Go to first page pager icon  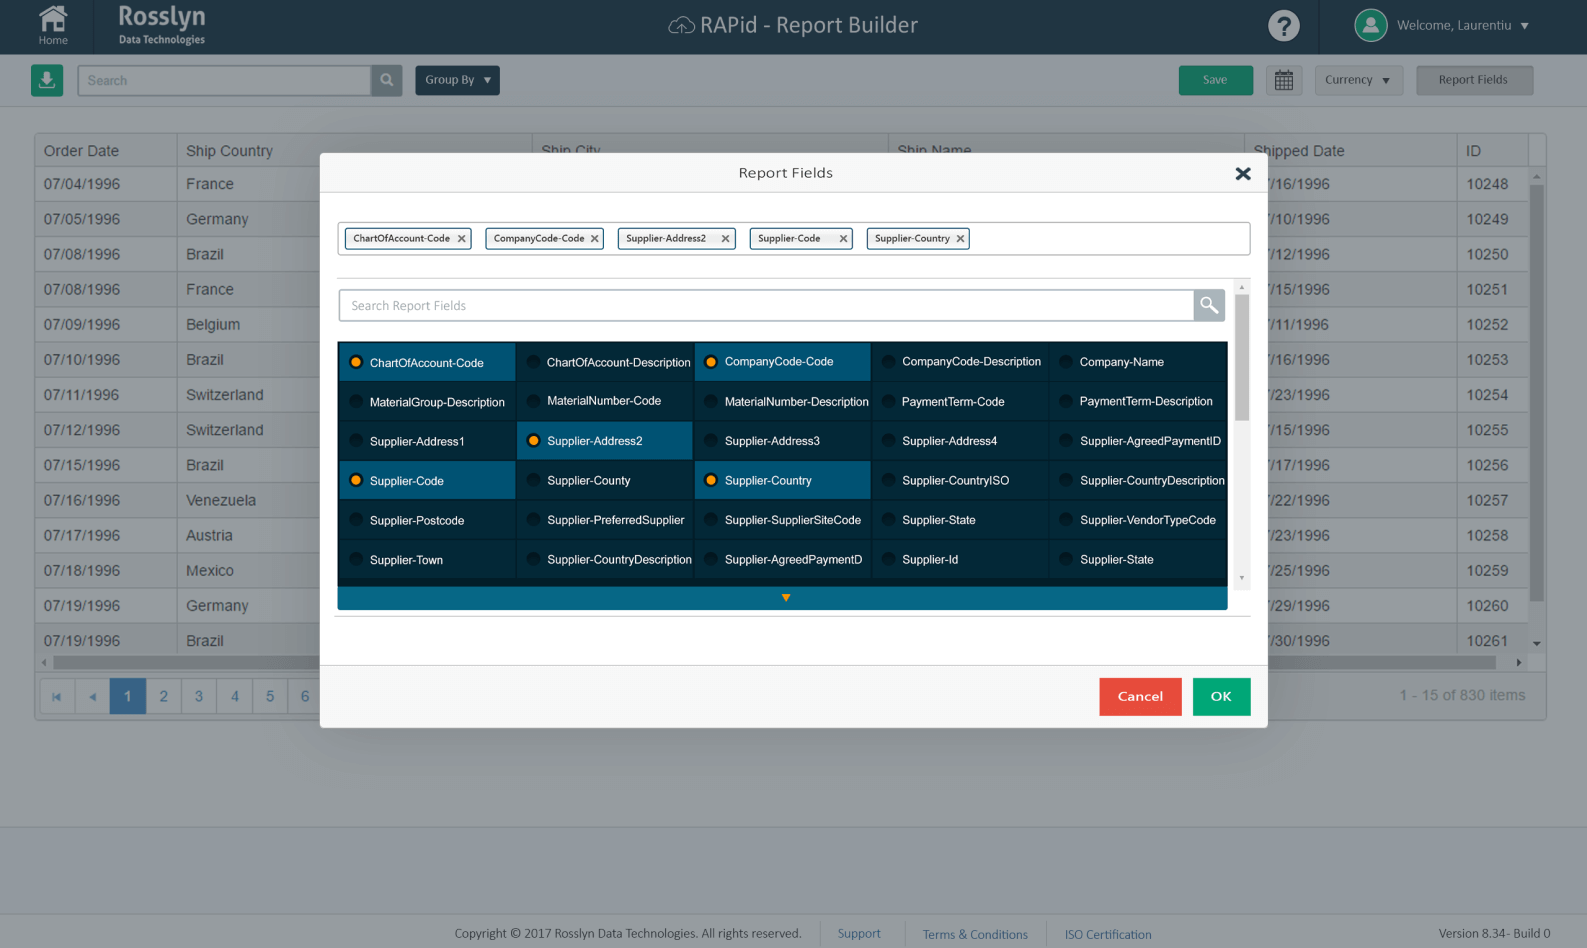point(57,696)
